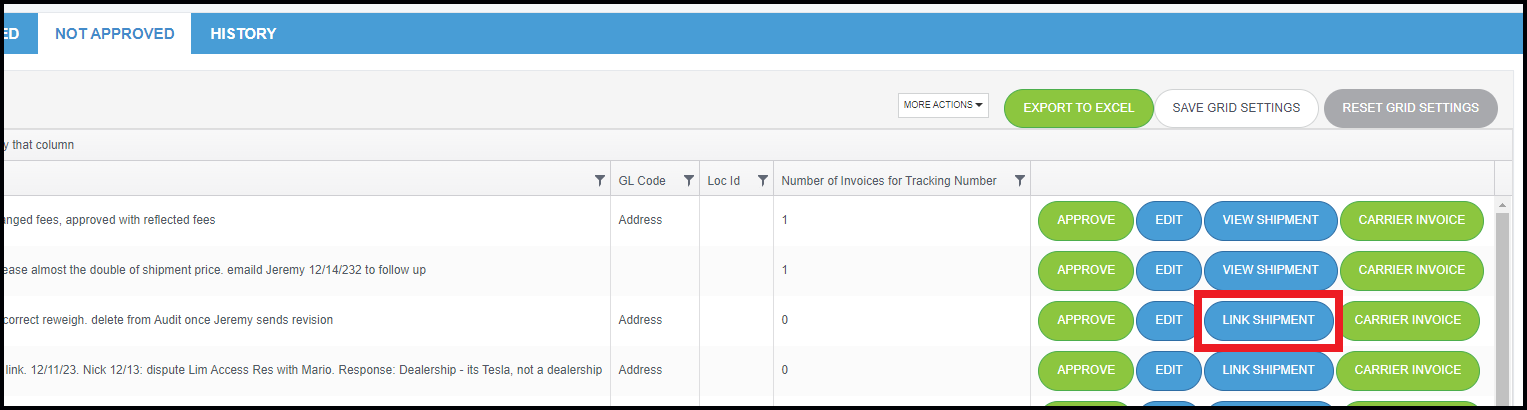Edit the 'approved with reflected fees' row
This screenshot has width=1527, height=410.
click(x=1169, y=220)
